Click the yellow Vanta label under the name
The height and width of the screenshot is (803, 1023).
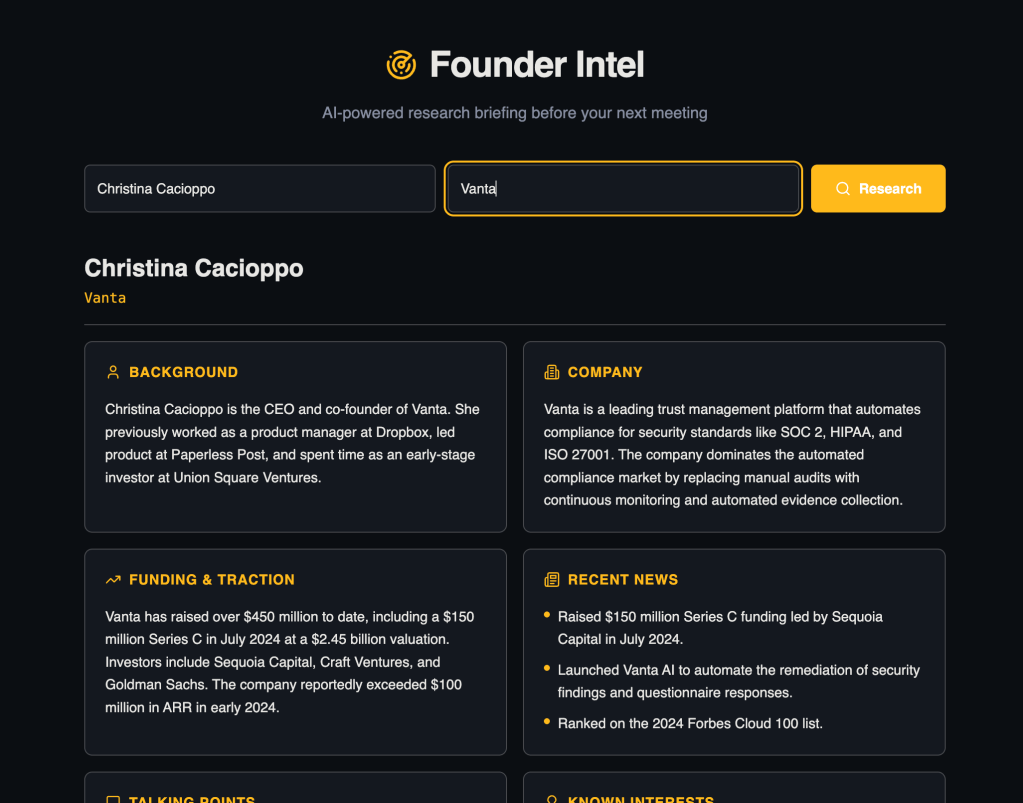[105, 298]
